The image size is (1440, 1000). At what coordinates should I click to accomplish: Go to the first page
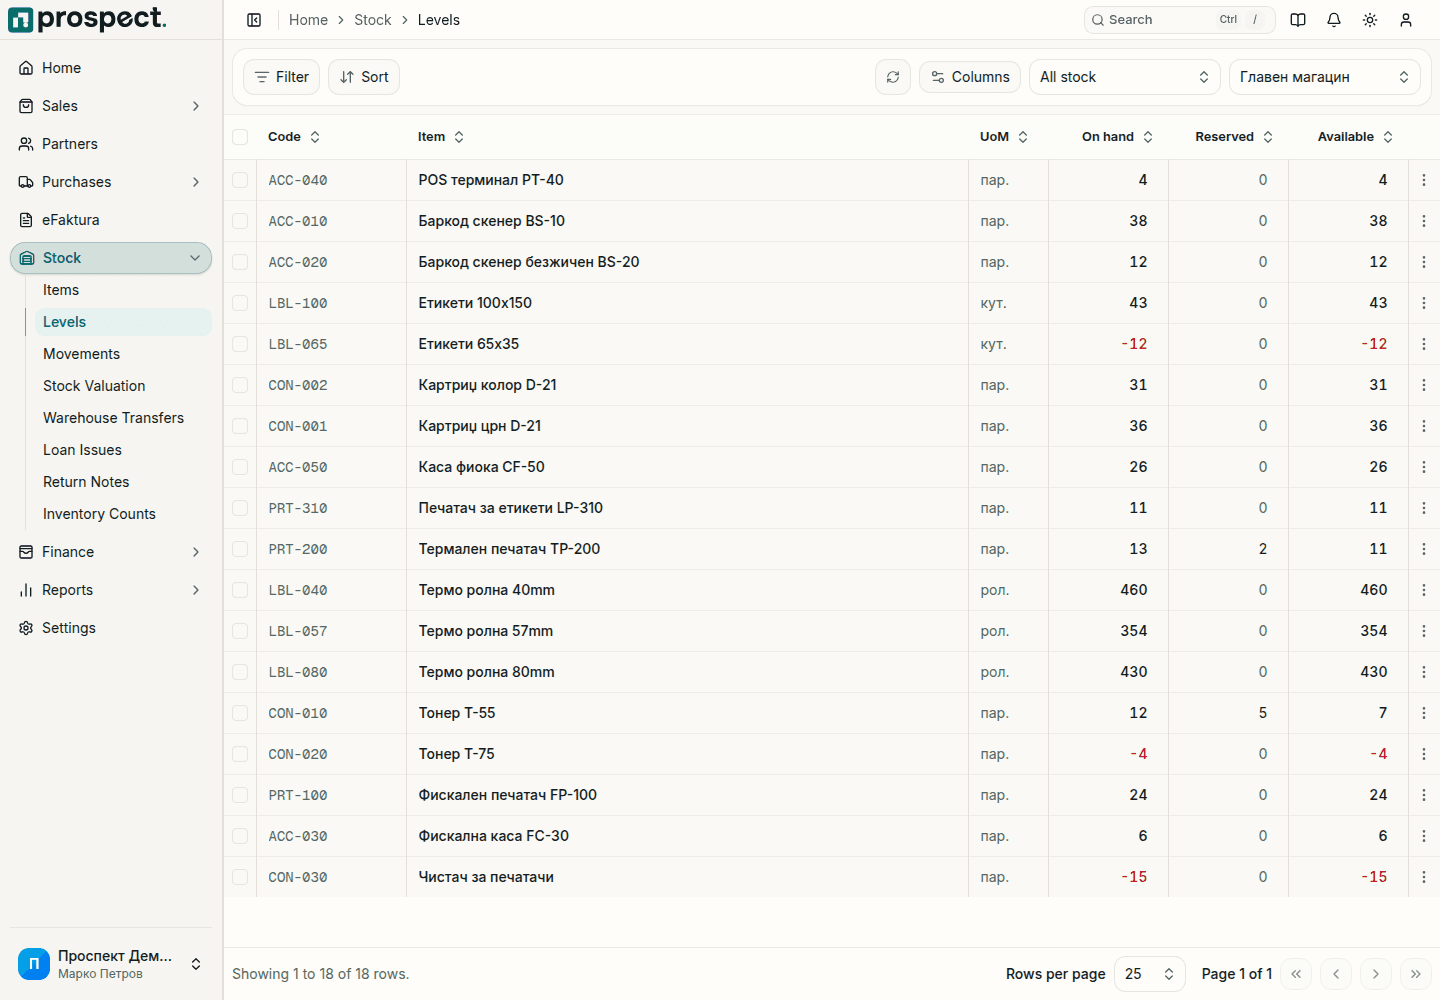[x=1296, y=974]
